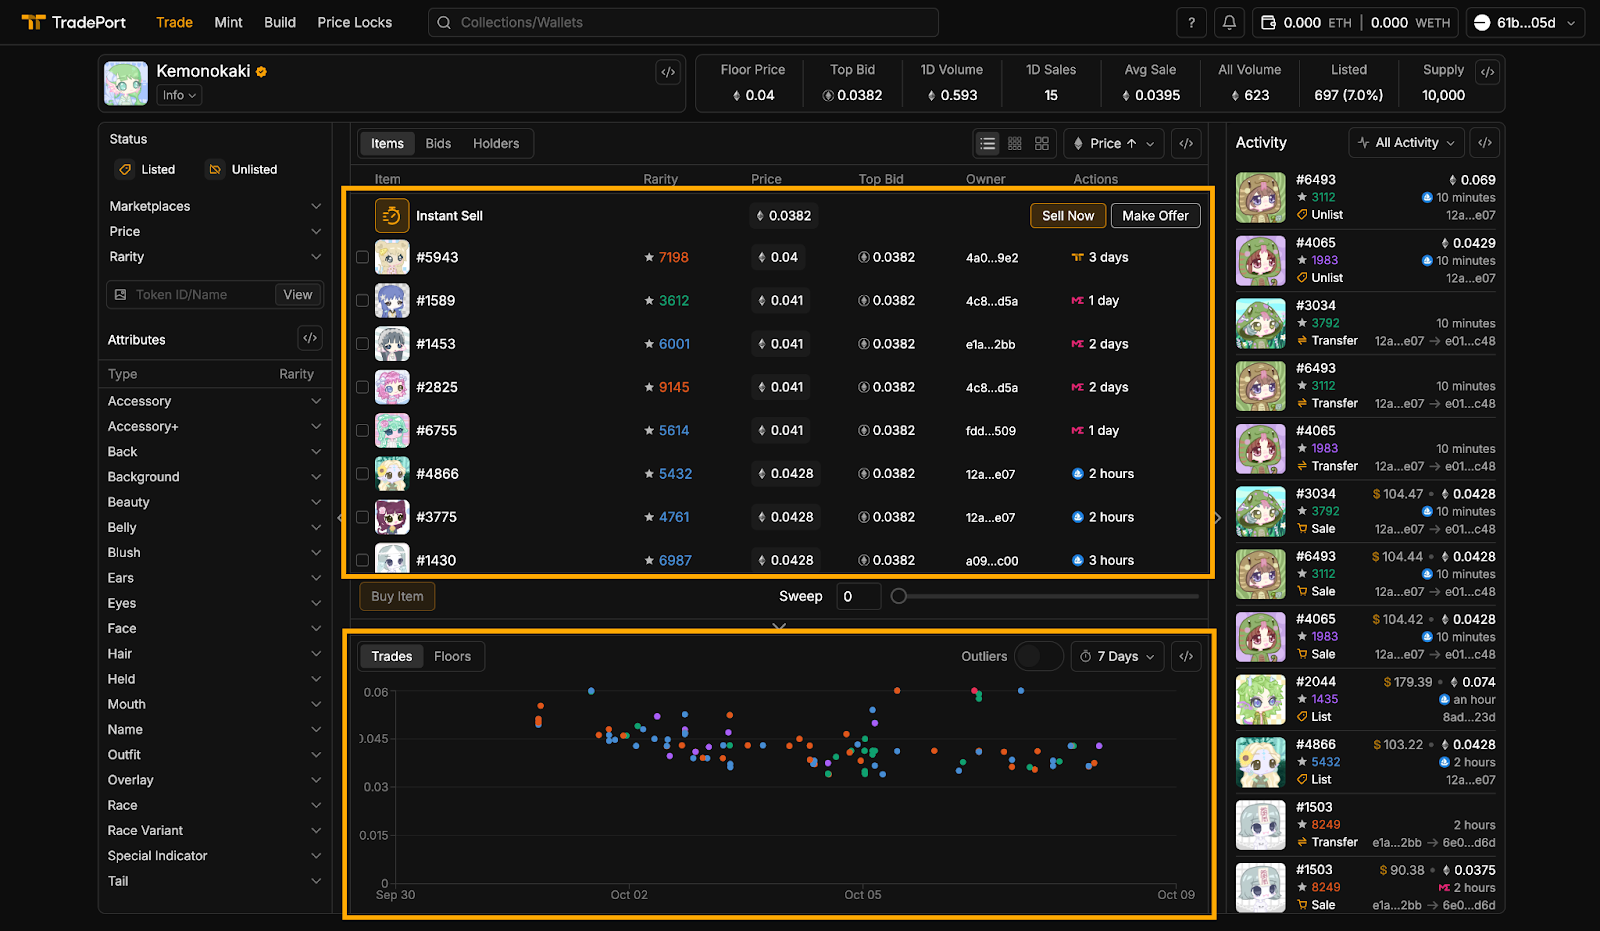Open item #5943 thumbnail
Viewport: 1600px width, 931px height.
point(392,257)
